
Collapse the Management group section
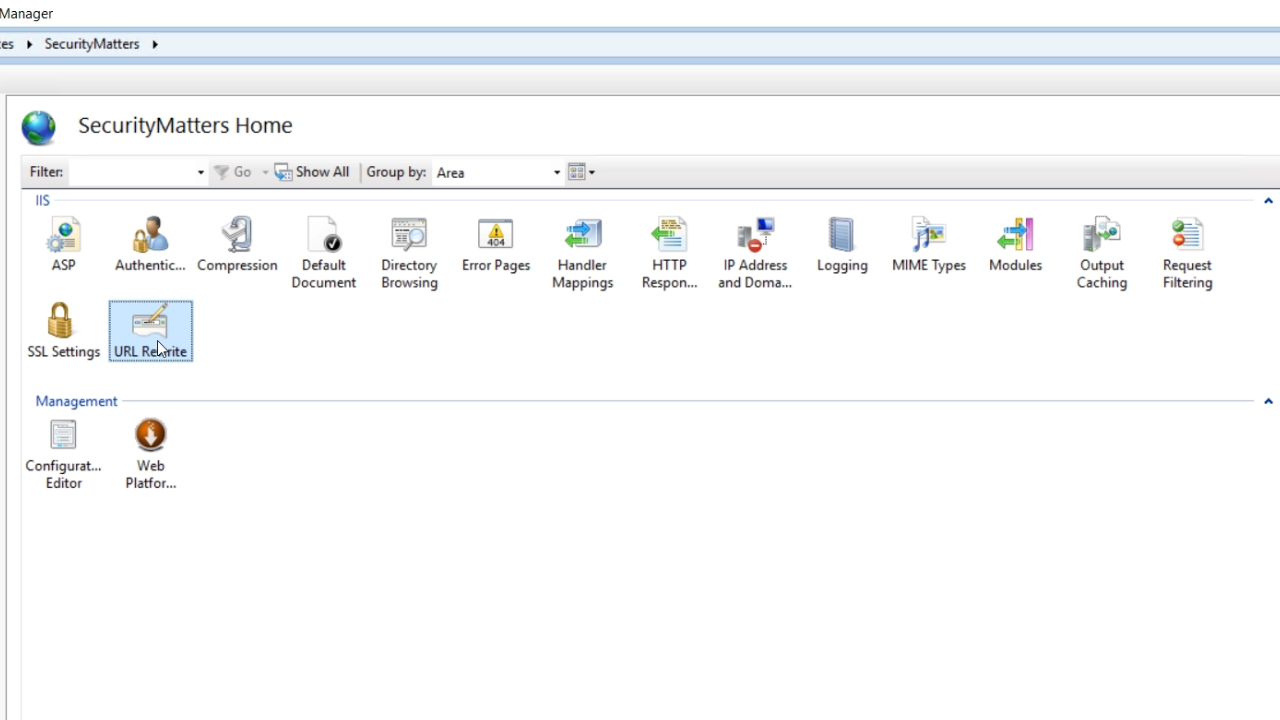pos(1268,401)
